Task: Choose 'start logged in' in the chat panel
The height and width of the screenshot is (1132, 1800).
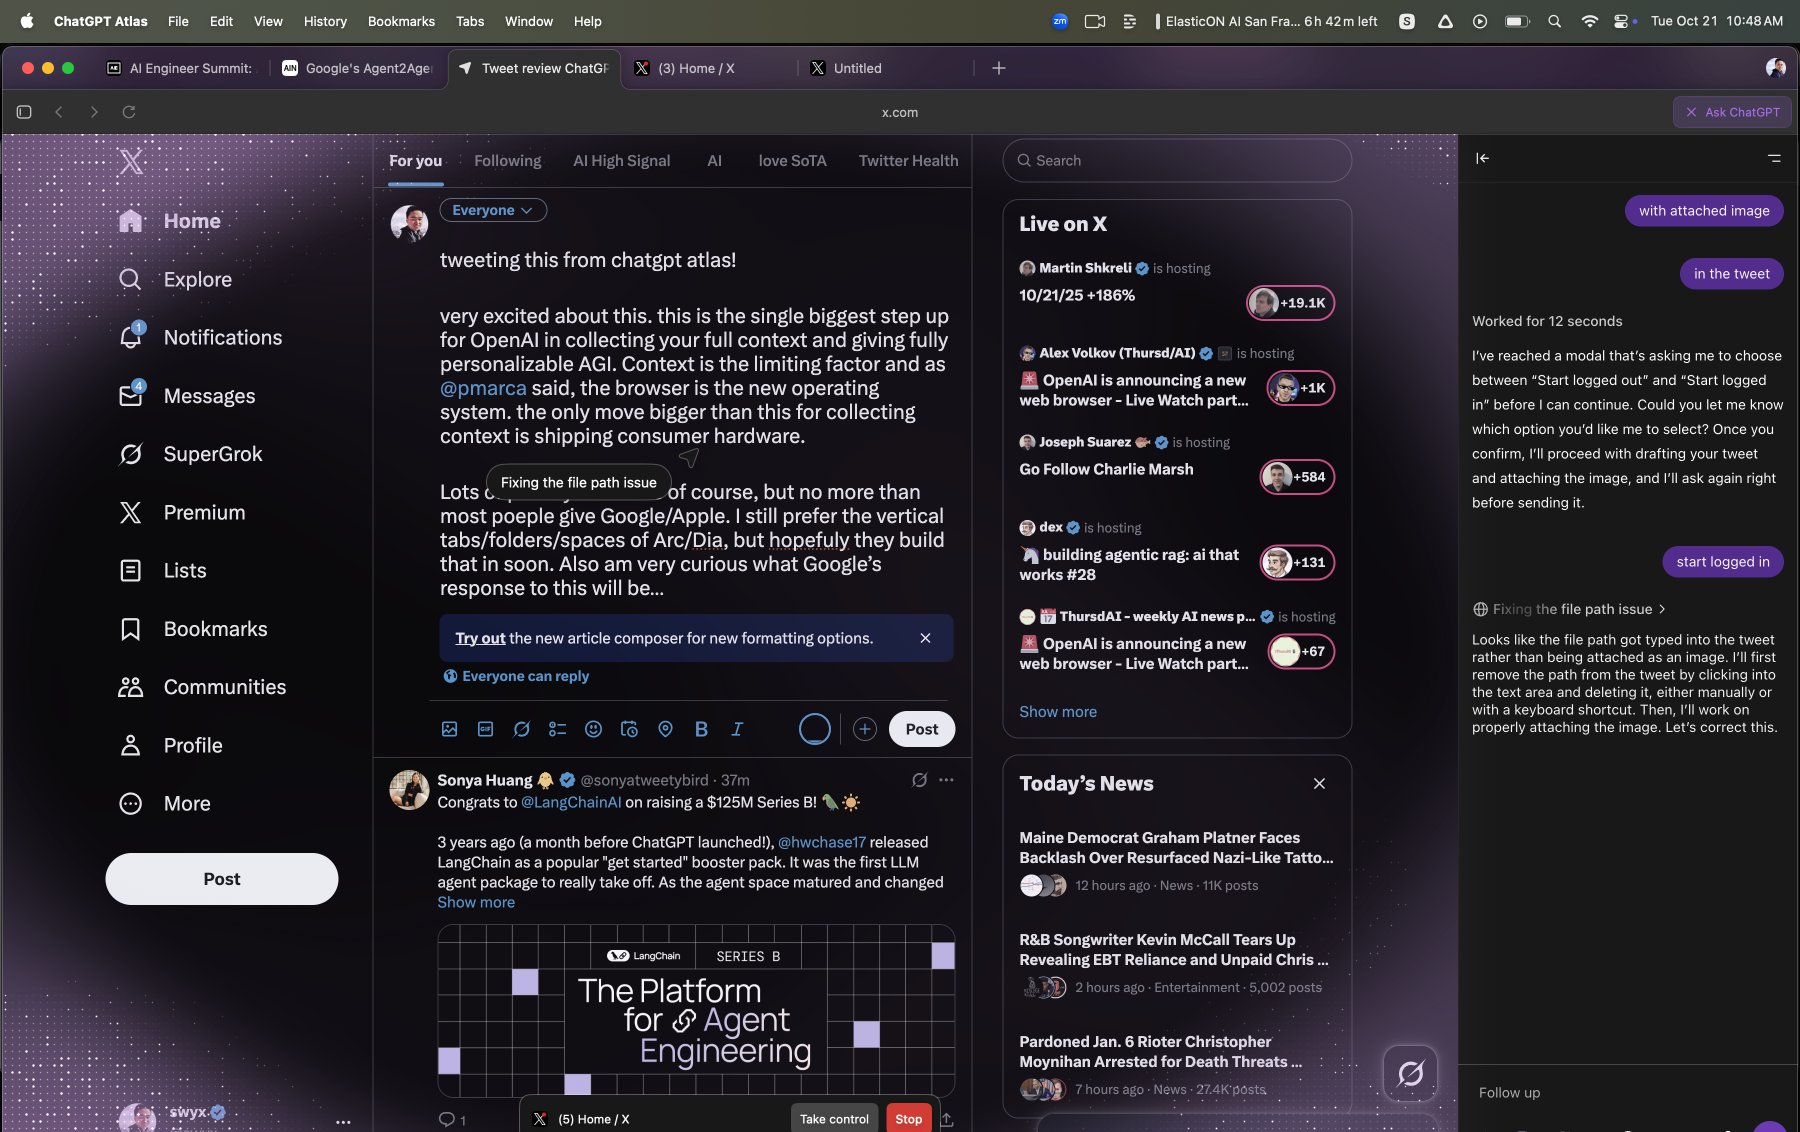Action: 1722,561
